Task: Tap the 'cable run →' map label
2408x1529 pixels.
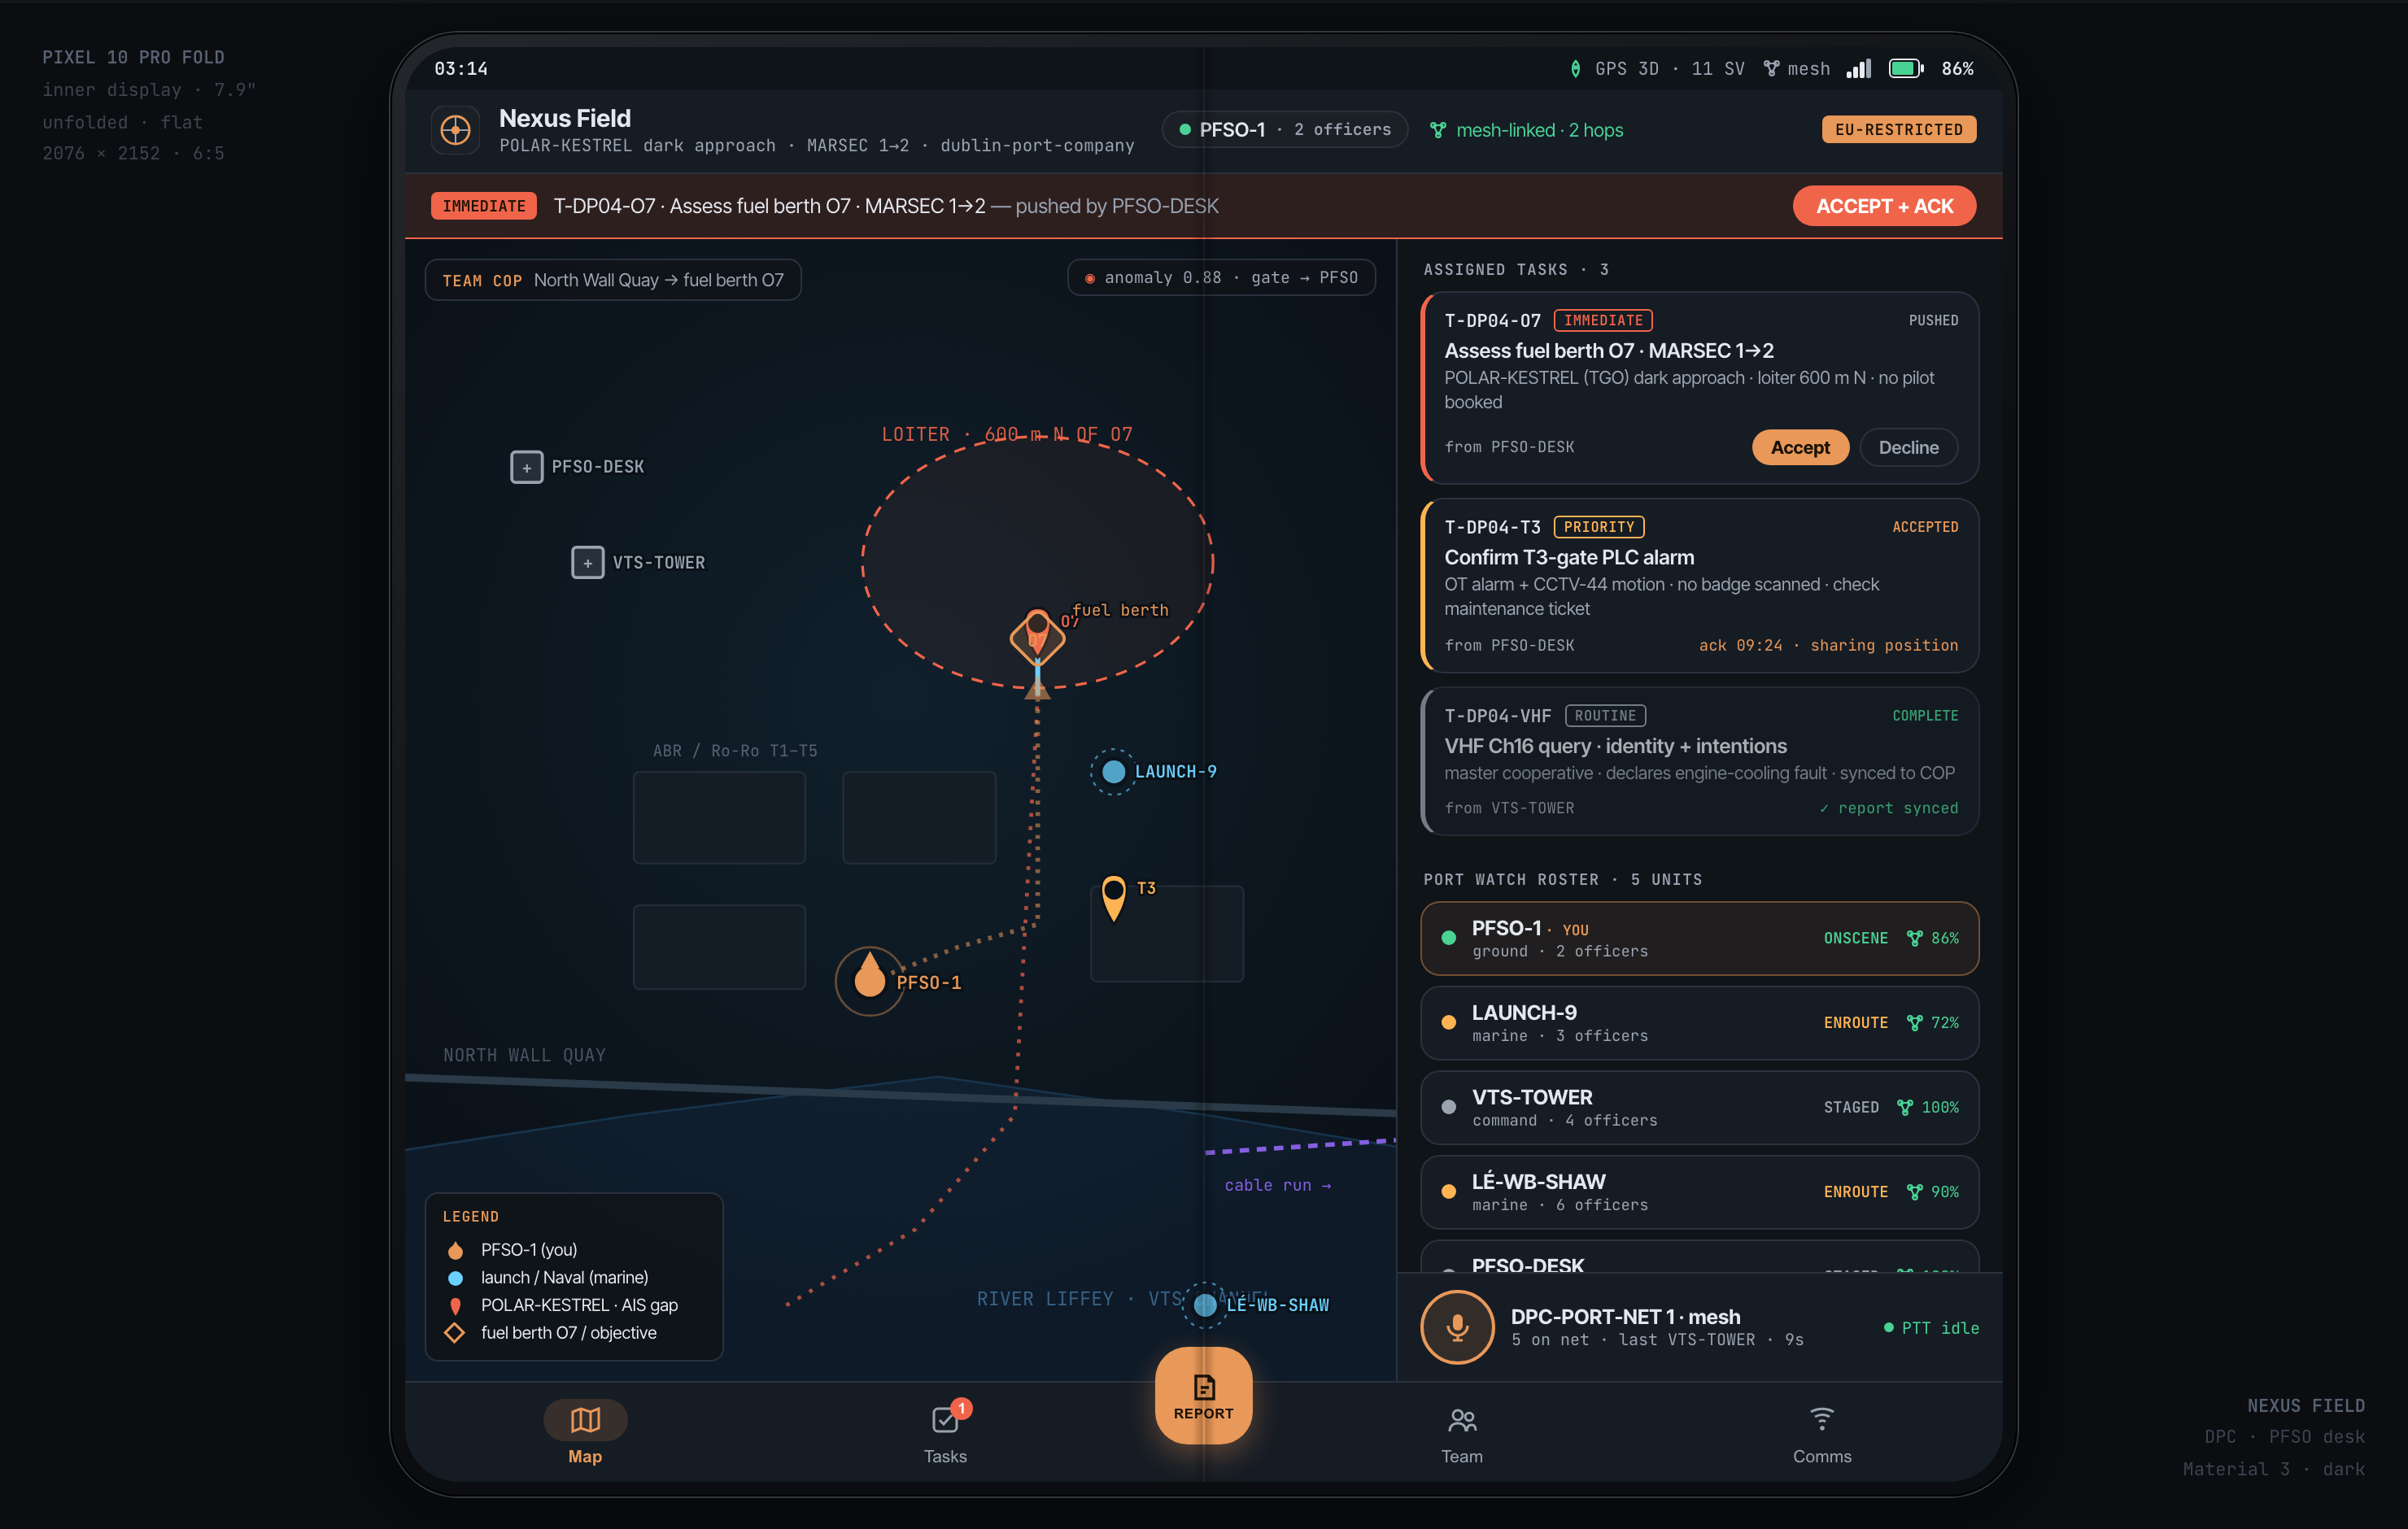Action: coord(1278,1186)
